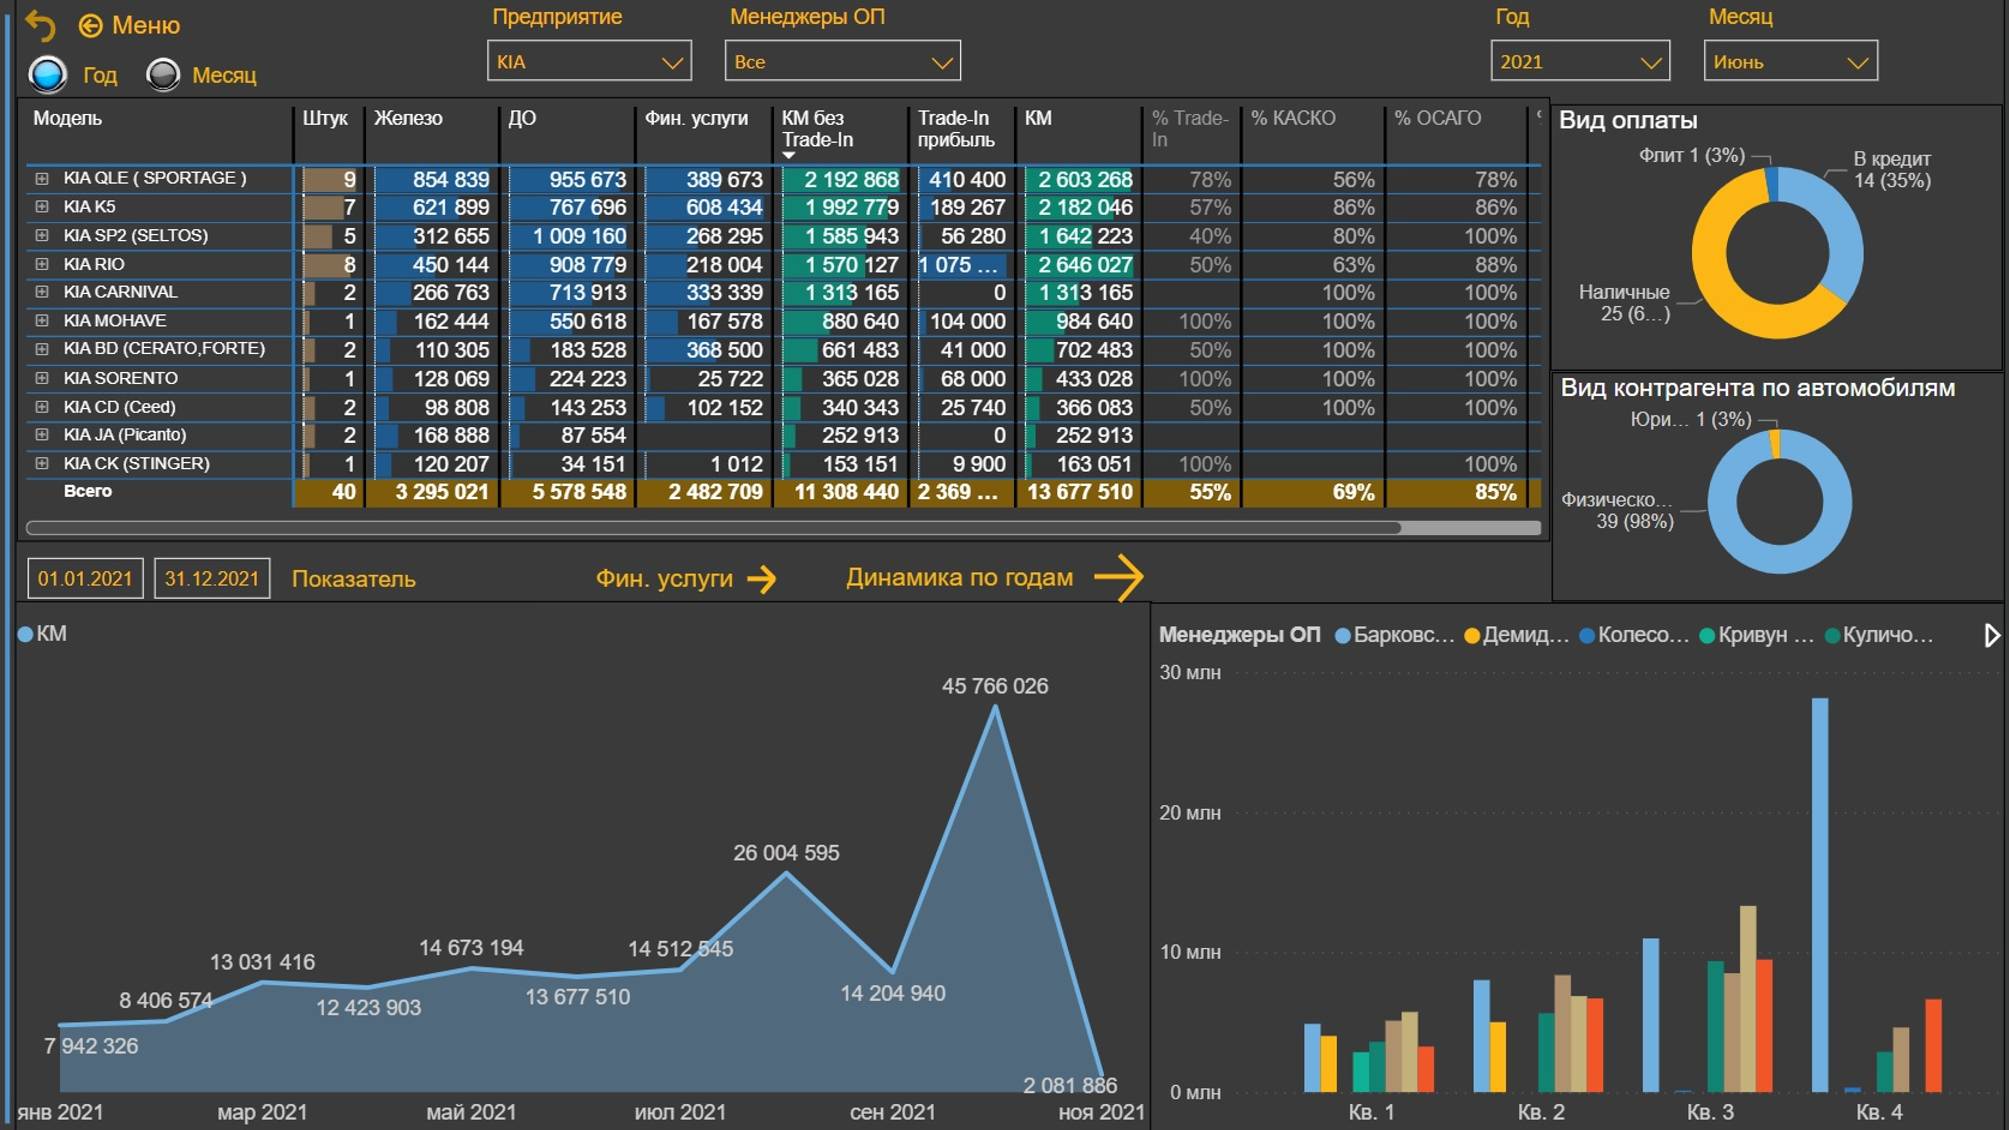Click the Барковс… legend marker
The width and height of the screenshot is (2009, 1130).
click(x=1343, y=636)
